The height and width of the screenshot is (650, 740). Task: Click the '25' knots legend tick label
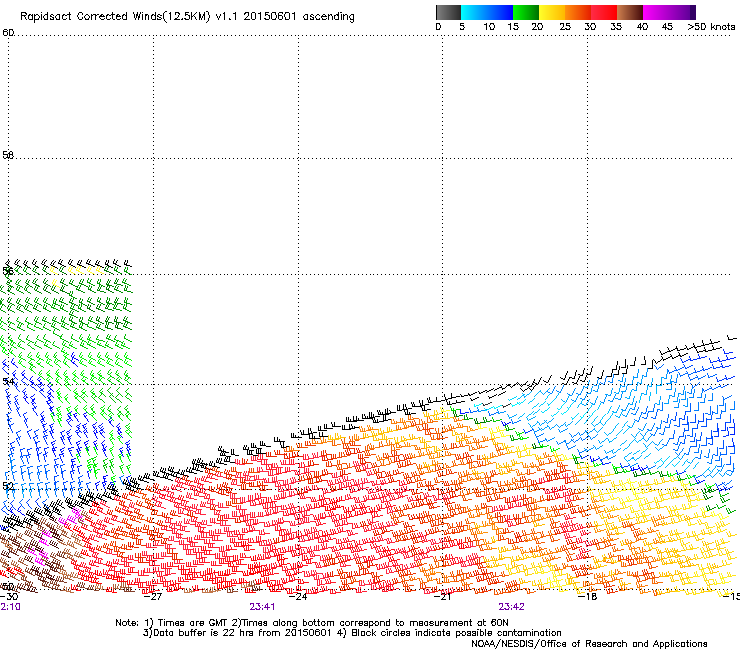coord(565,27)
